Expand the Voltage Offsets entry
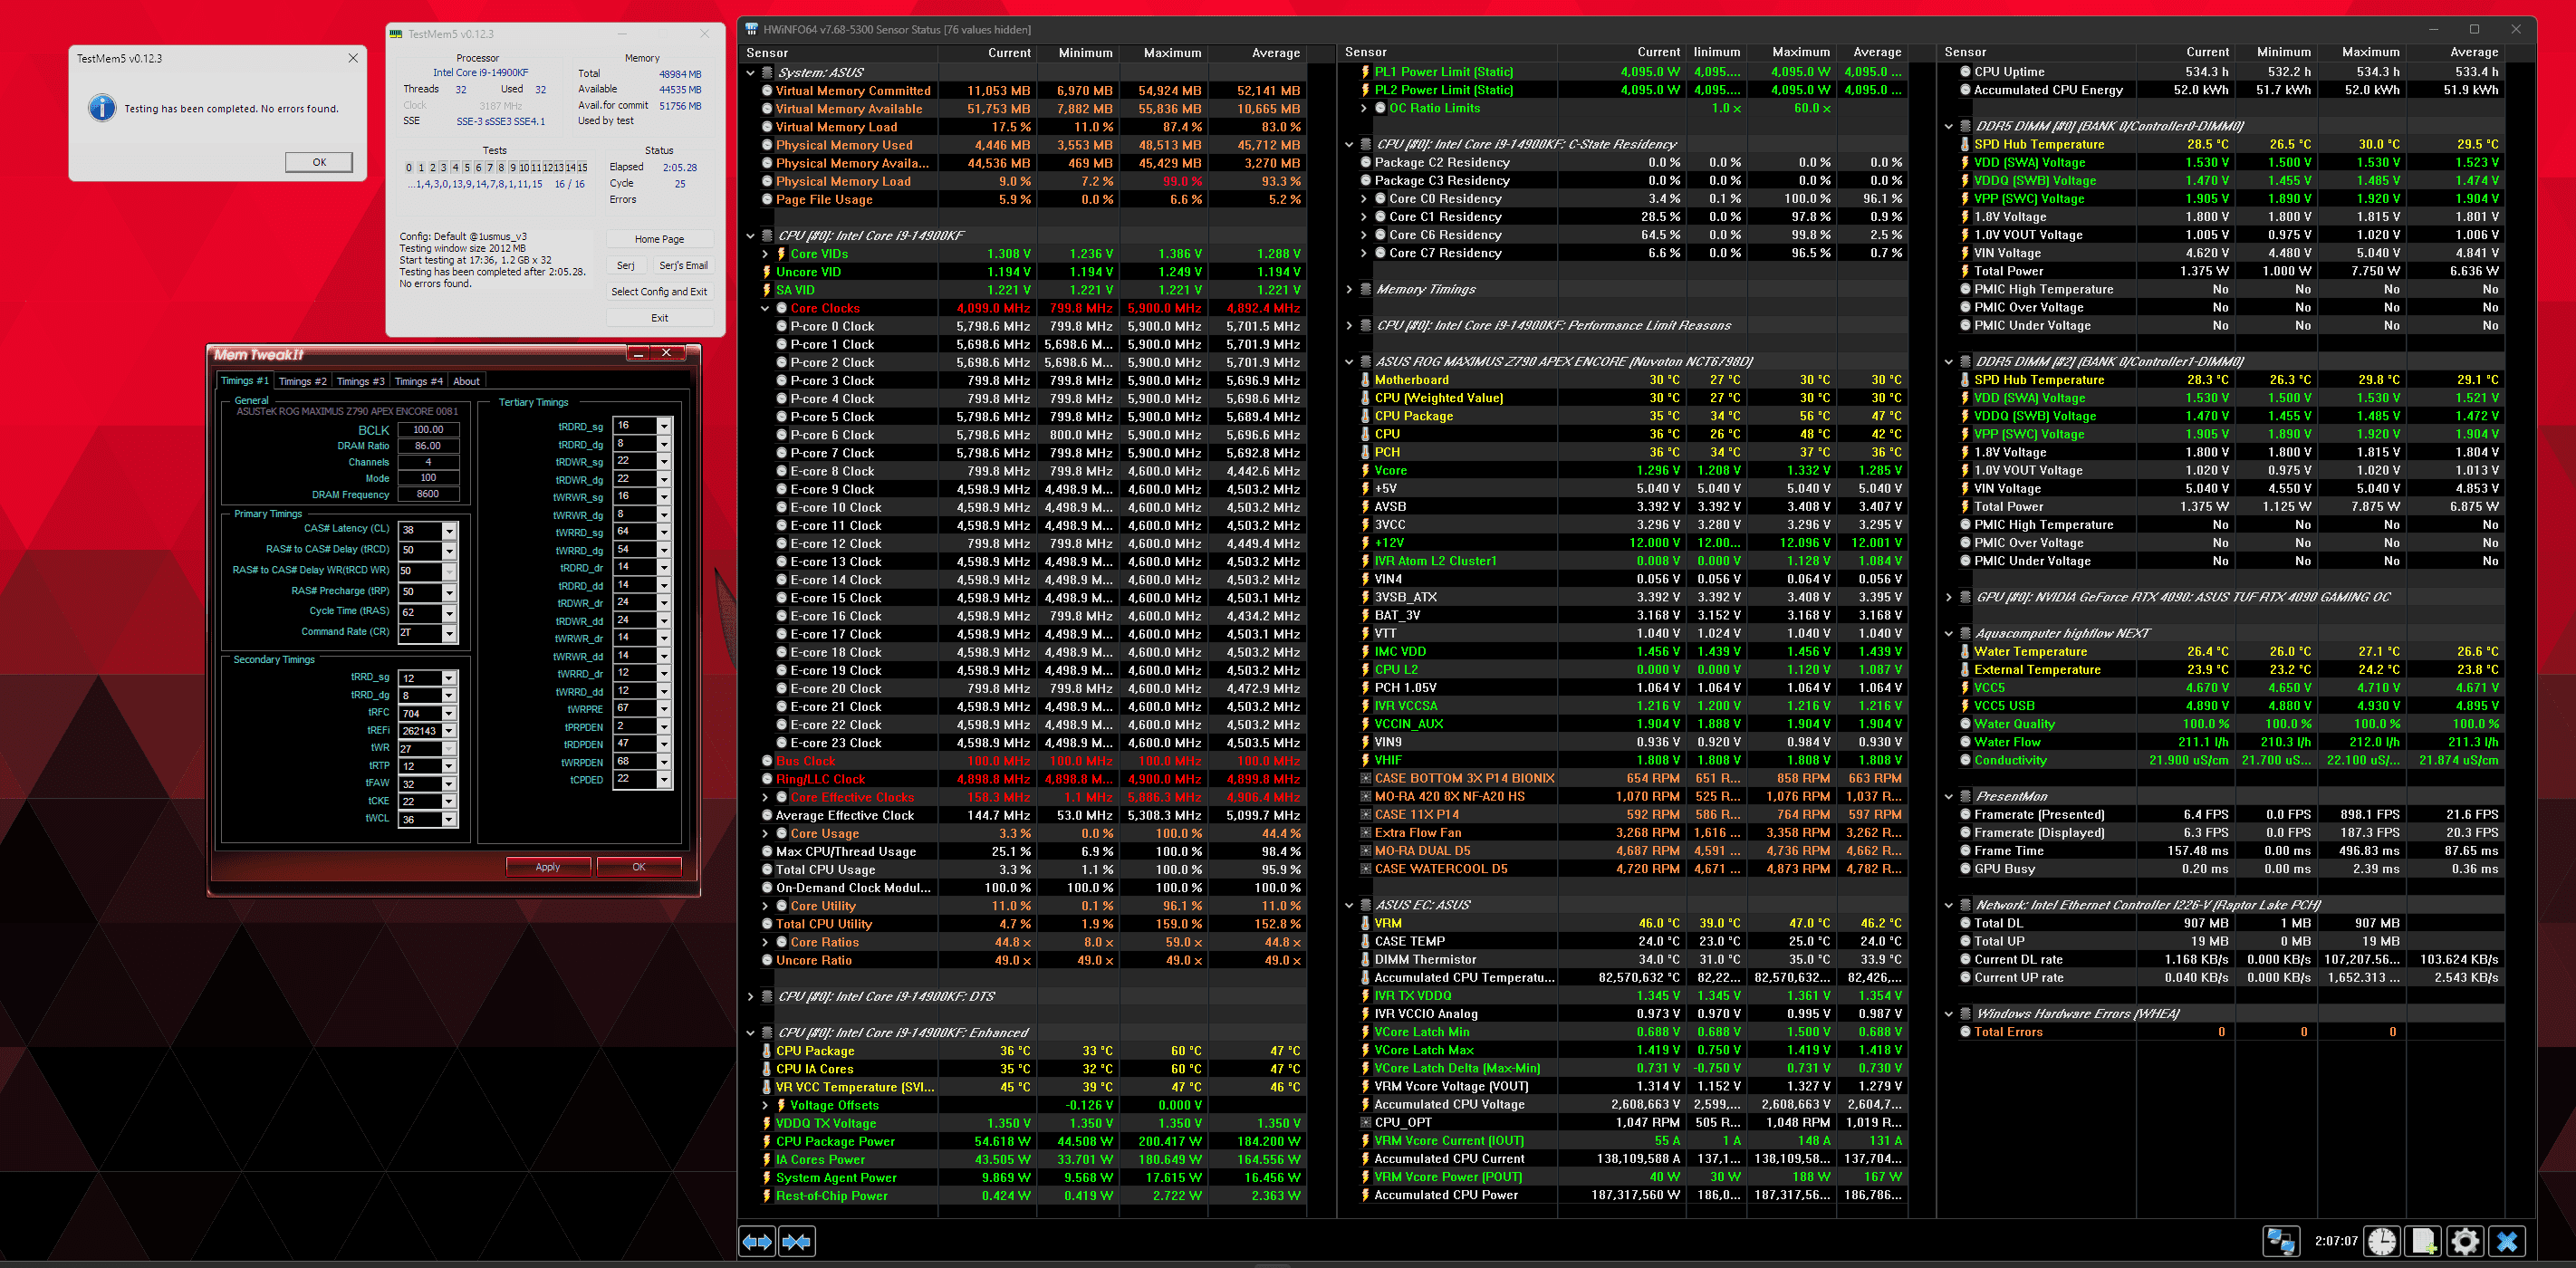This screenshot has width=2576, height=1268. click(x=765, y=1105)
